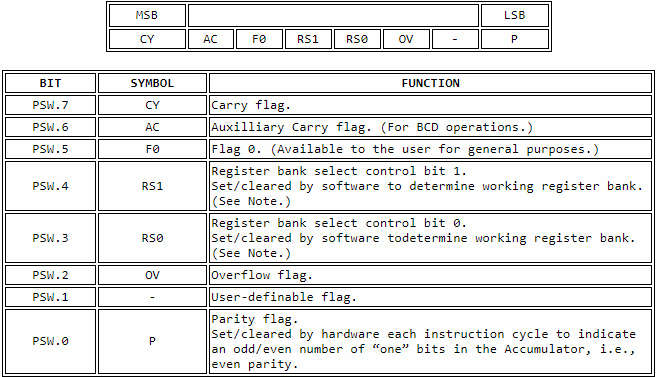Click the PSW.0 bit cell
Image resolution: width=657 pixels, height=377 pixels.
(50, 341)
